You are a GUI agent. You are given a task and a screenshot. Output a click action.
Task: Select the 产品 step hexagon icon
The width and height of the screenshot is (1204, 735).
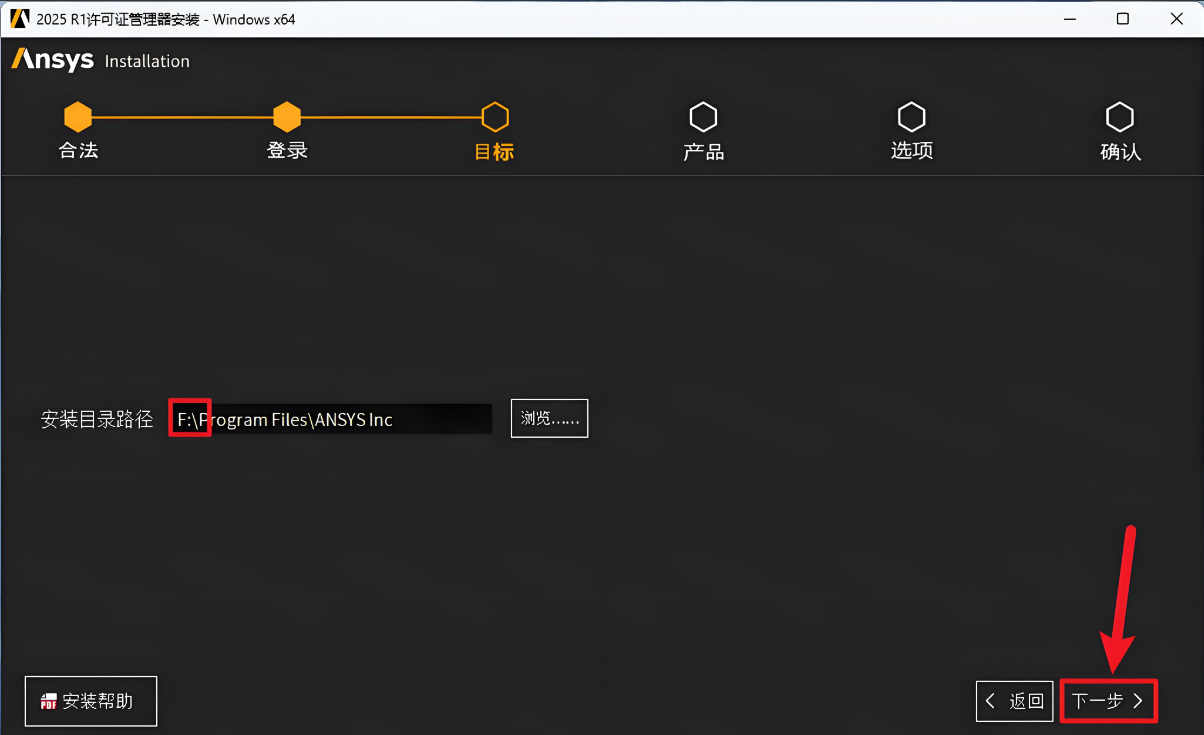click(703, 117)
